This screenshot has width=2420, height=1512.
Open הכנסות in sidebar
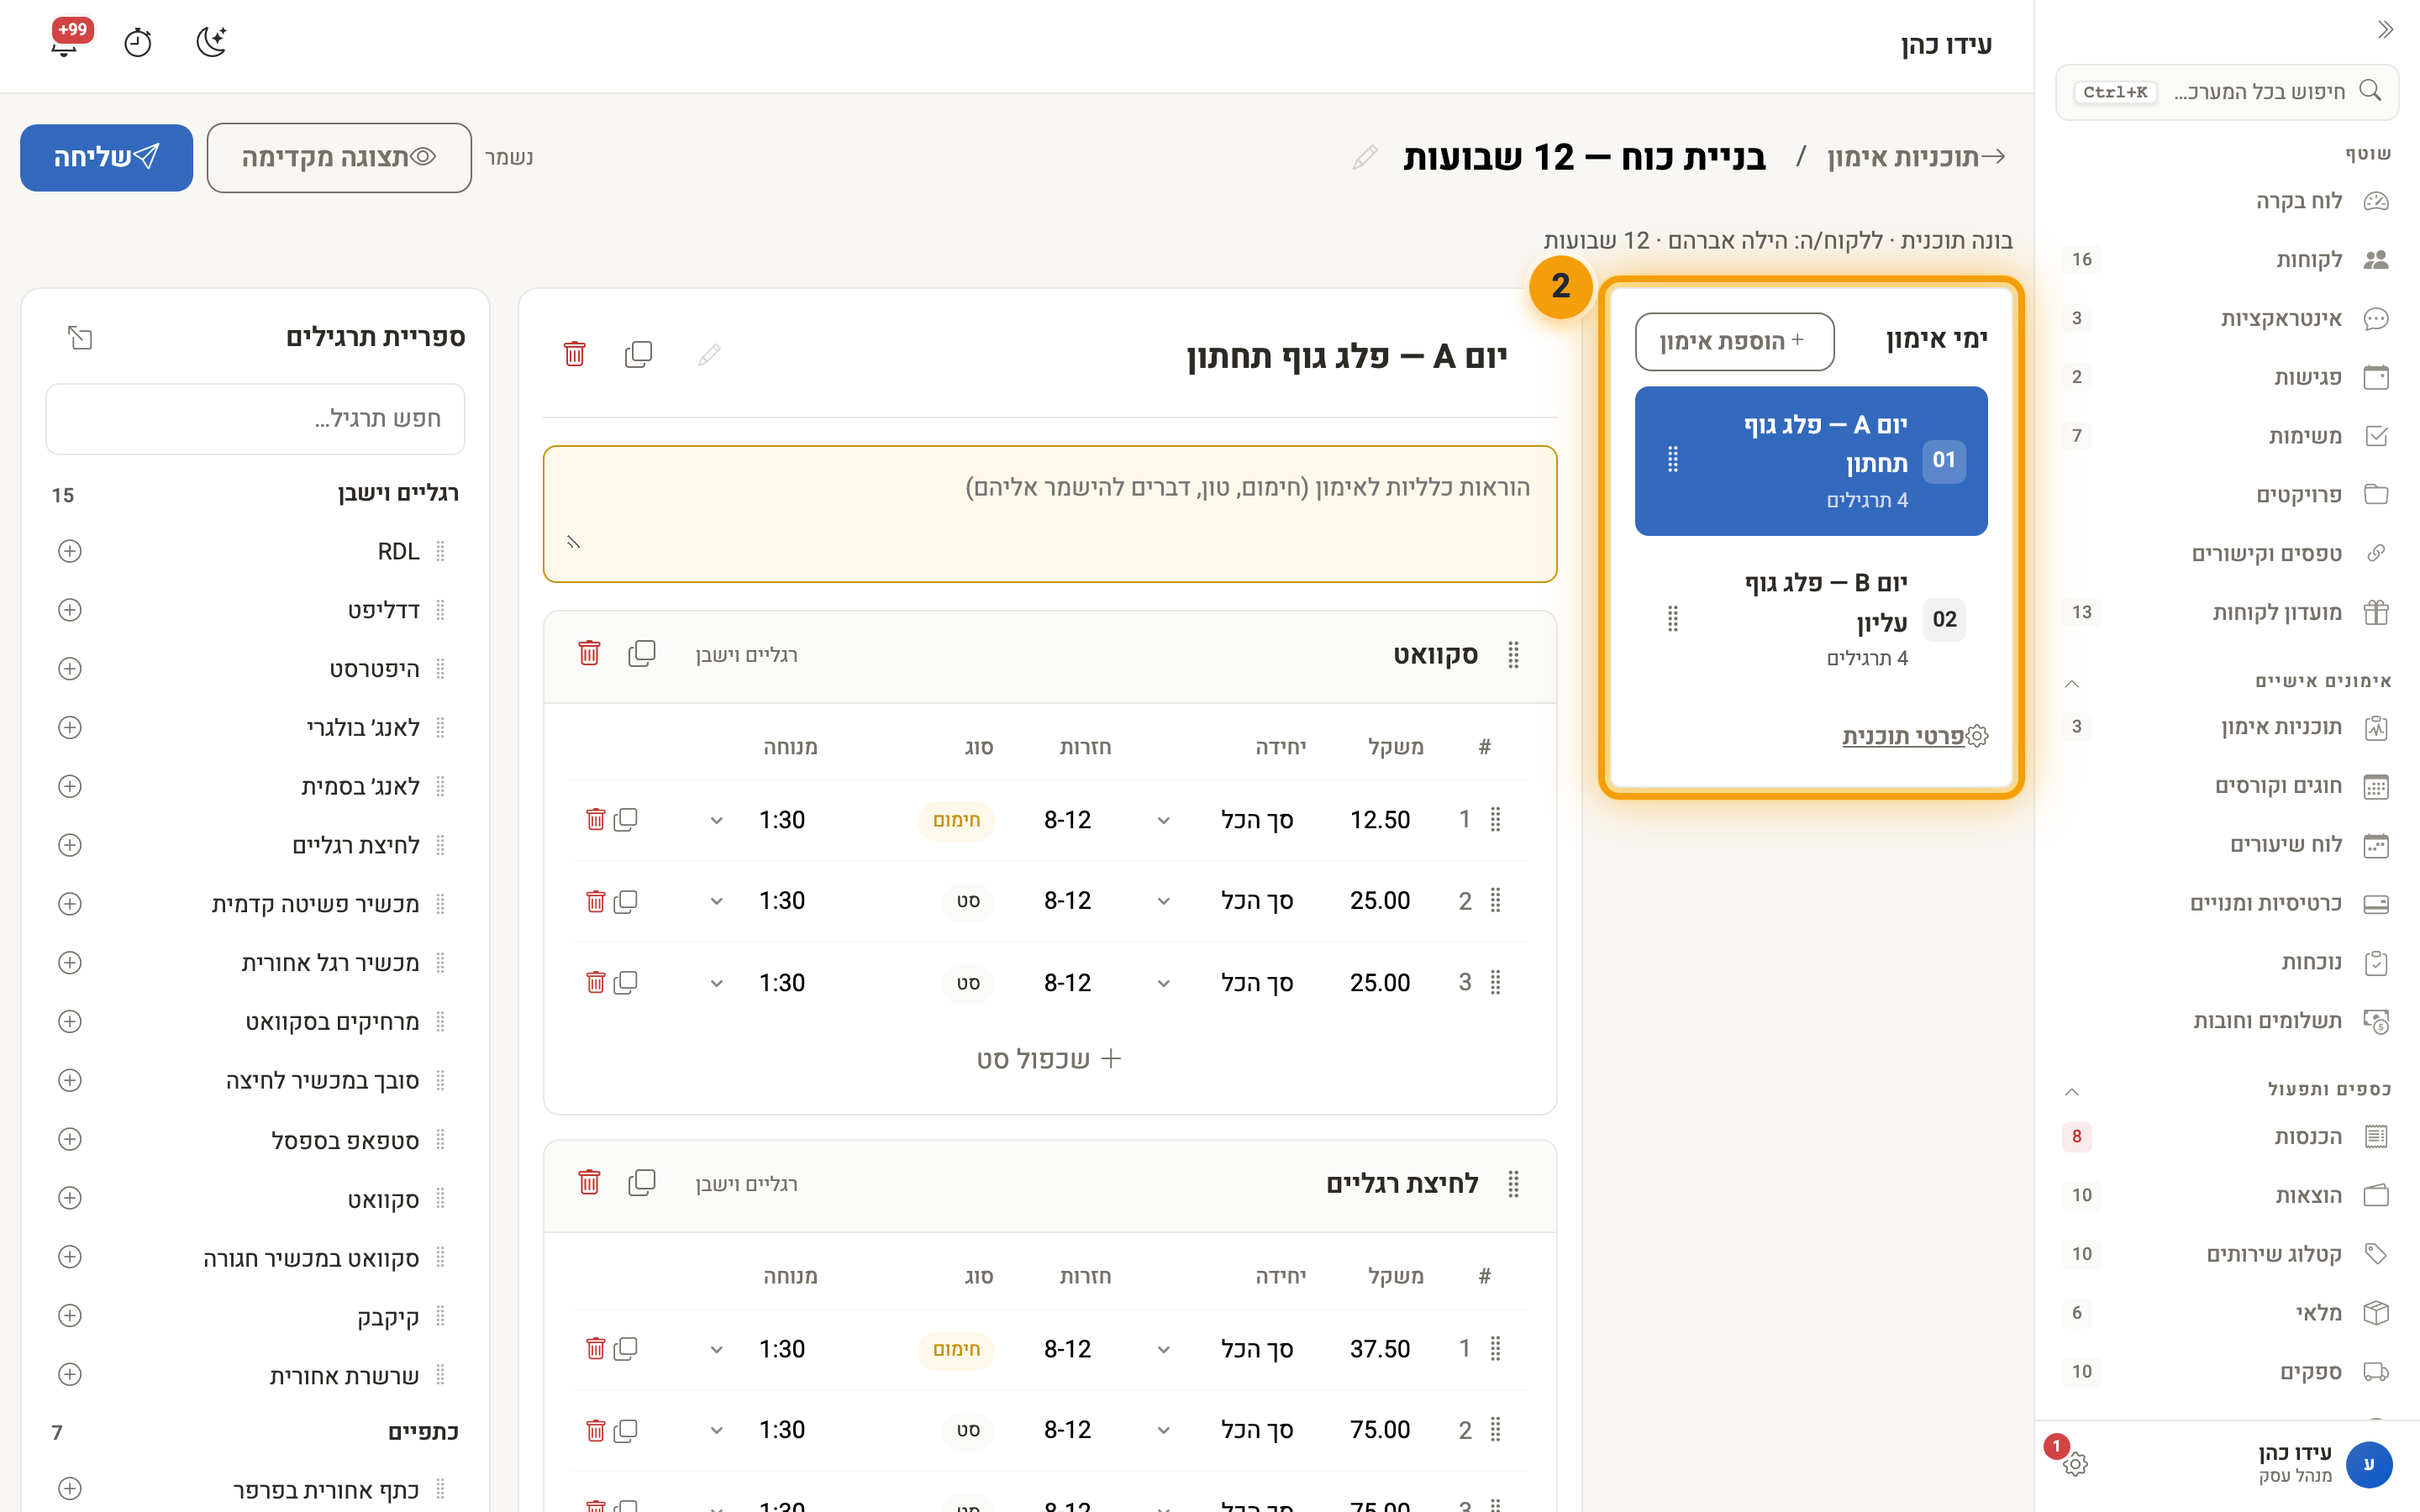(2228, 1137)
